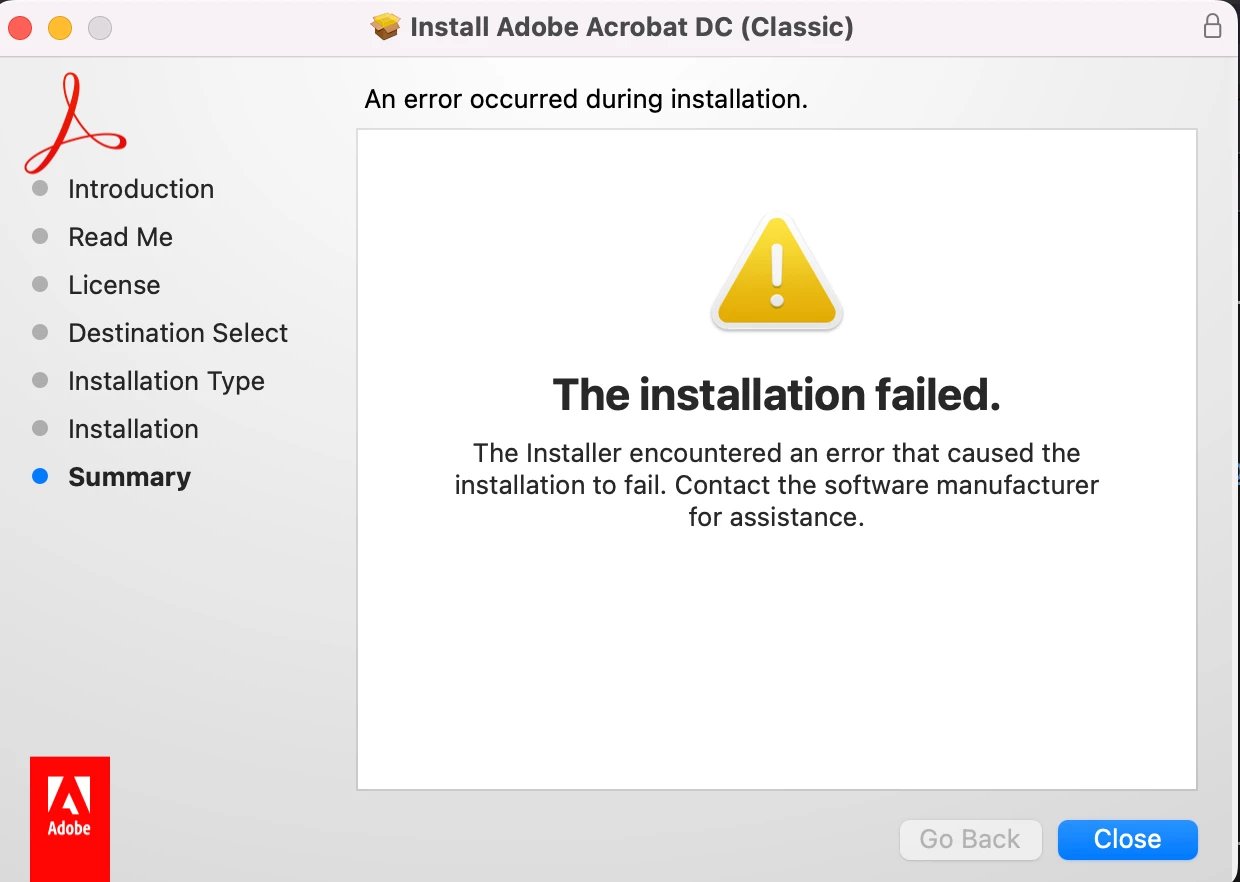The width and height of the screenshot is (1240, 882).
Task: Click the Adobe Acrobat red logo
Action: click(76, 123)
